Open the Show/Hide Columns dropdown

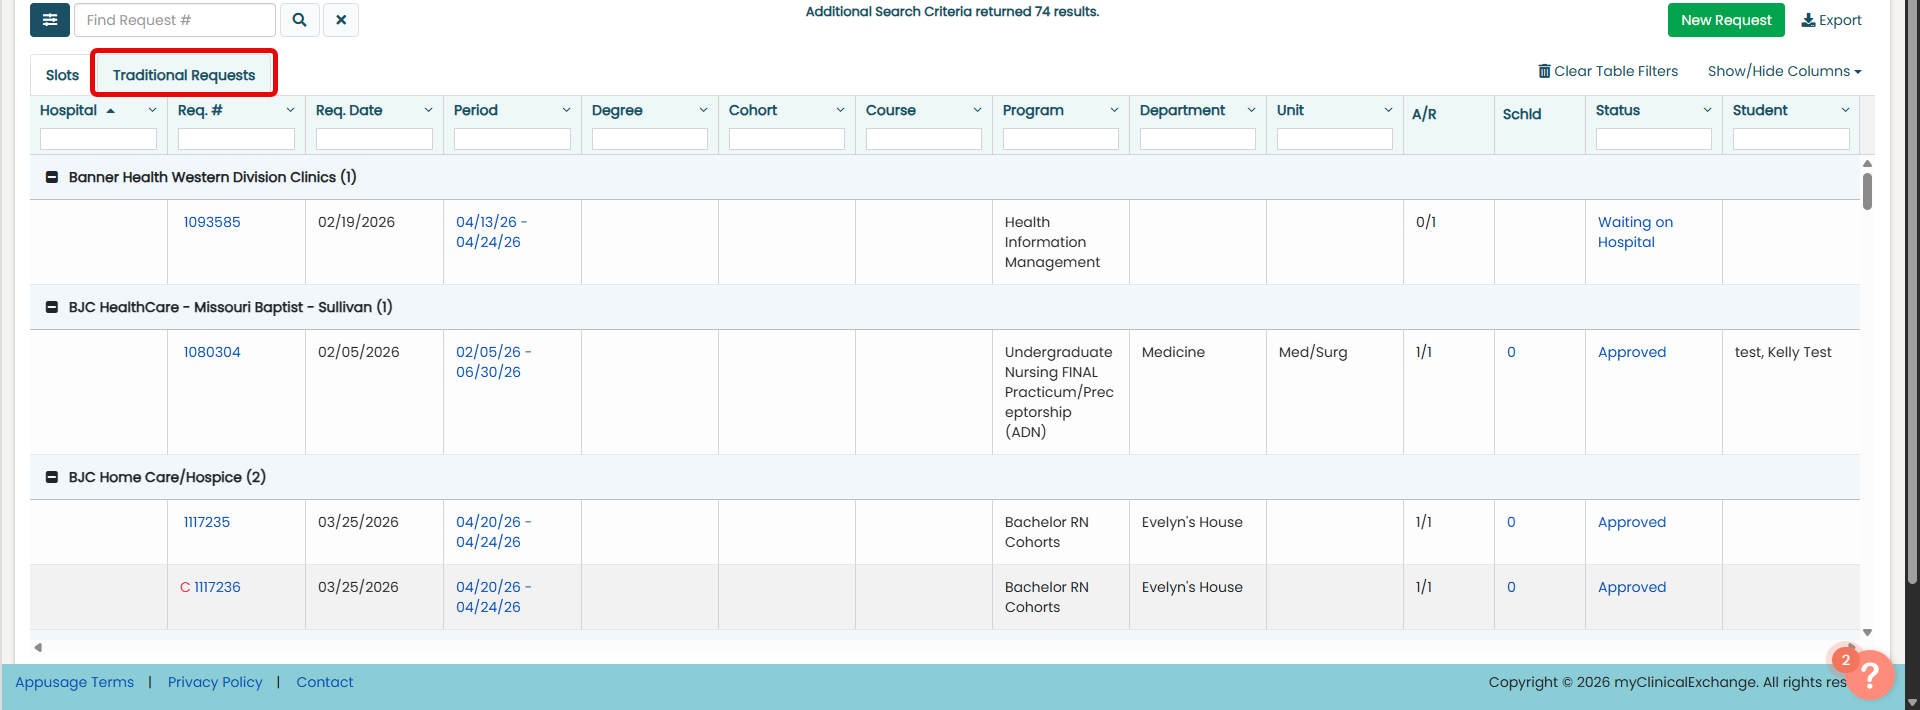pos(1784,71)
